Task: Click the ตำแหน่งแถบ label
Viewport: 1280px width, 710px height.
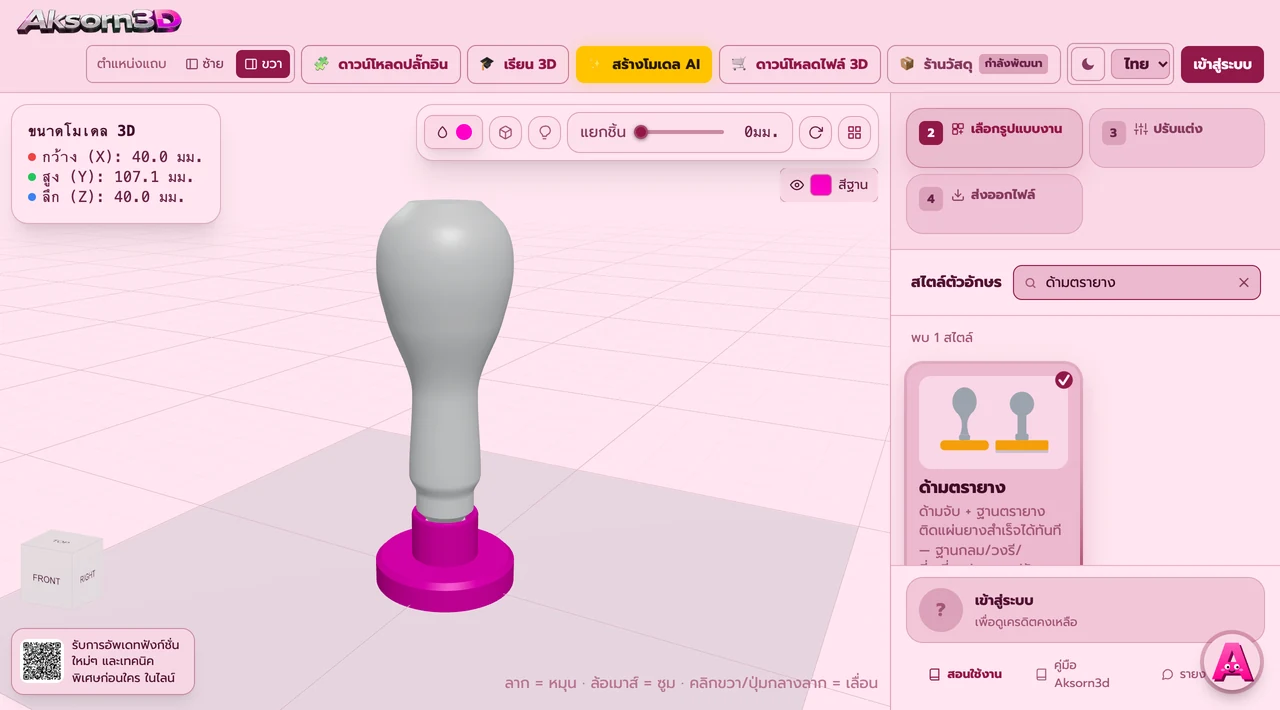Action: pyautogui.click(x=131, y=64)
